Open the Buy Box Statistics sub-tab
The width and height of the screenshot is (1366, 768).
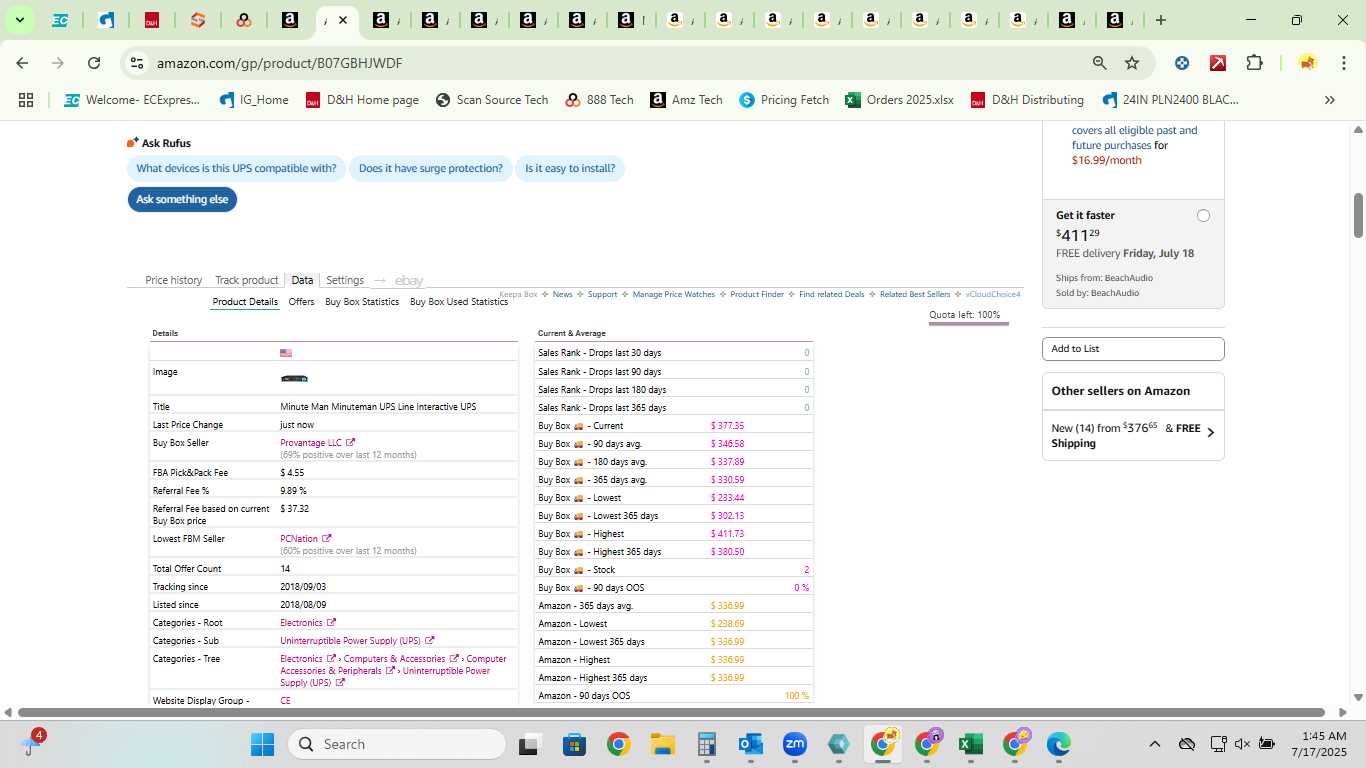click(362, 302)
